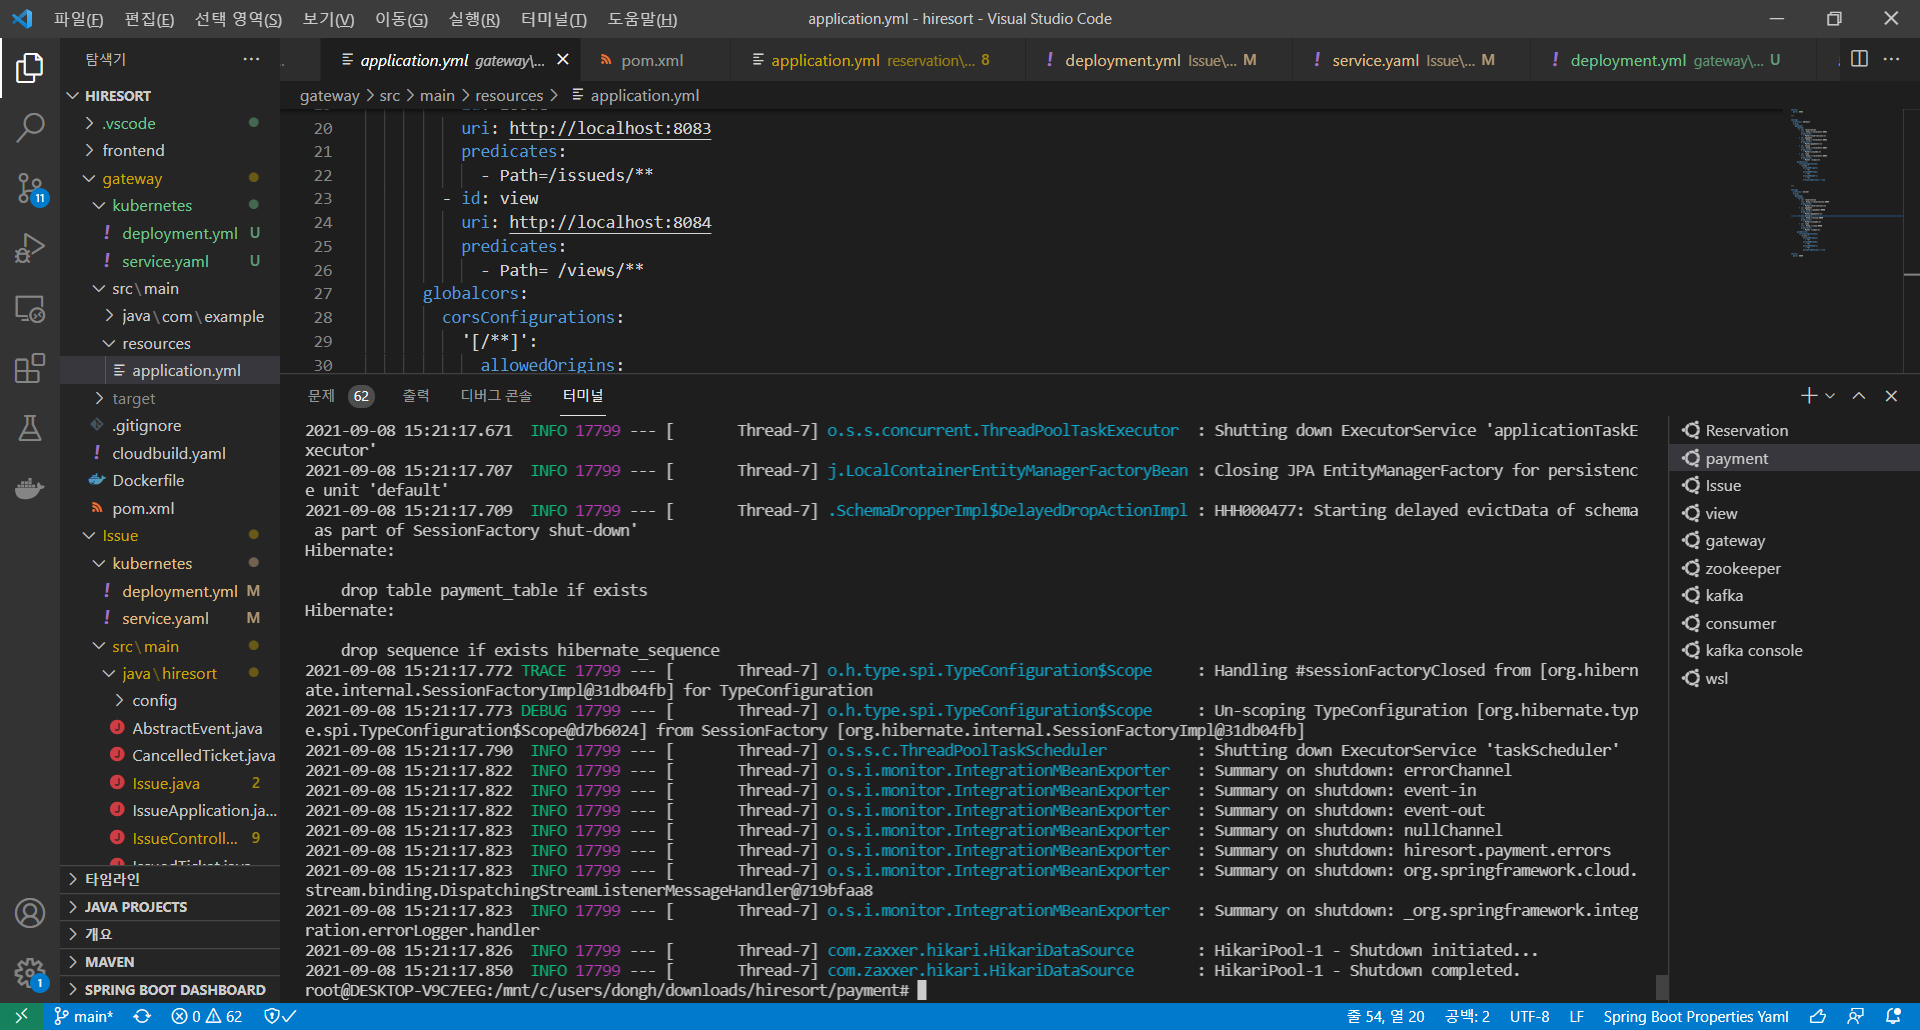Screen dimensions: 1920x1030
Task: Open the Manage gear menu
Action: point(30,974)
